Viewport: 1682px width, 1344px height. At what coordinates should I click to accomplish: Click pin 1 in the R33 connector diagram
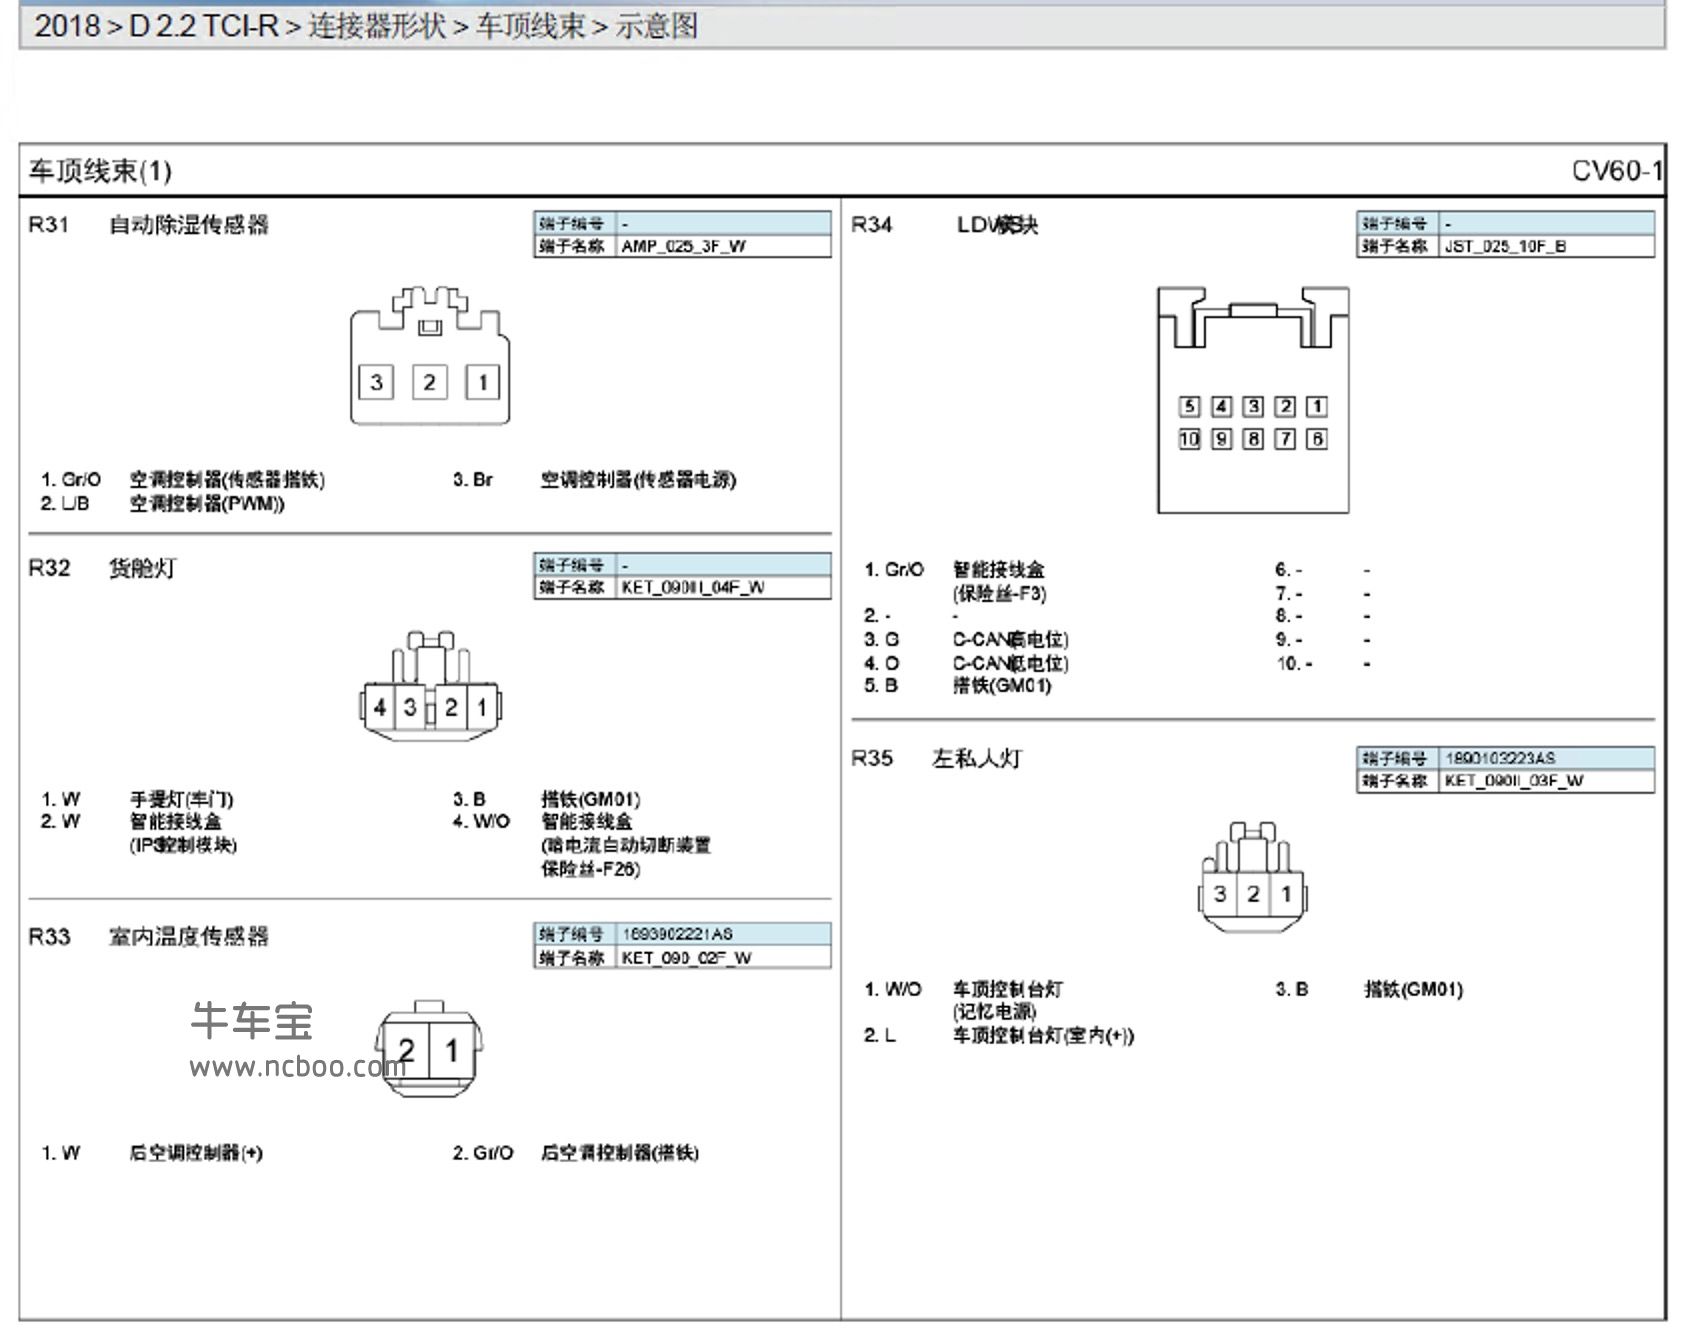tap(452, 1050)
